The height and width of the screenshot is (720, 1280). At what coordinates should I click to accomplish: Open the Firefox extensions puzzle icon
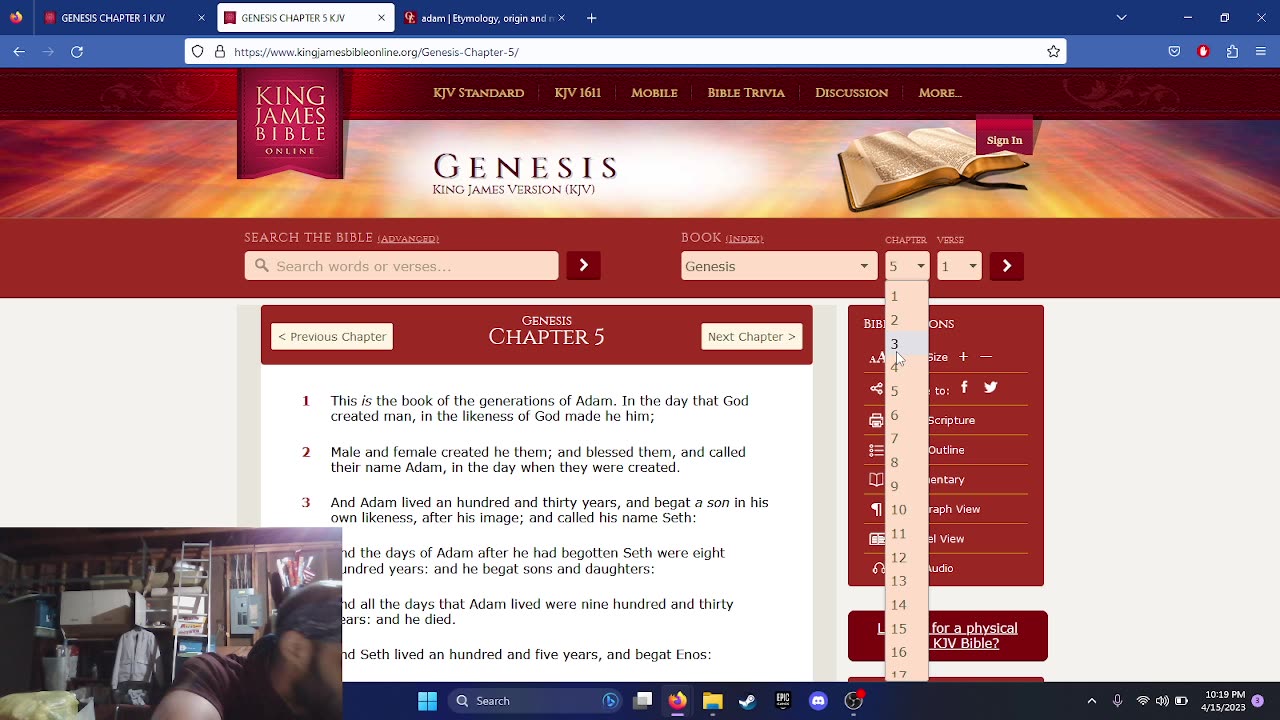[x=1232, y=51]
